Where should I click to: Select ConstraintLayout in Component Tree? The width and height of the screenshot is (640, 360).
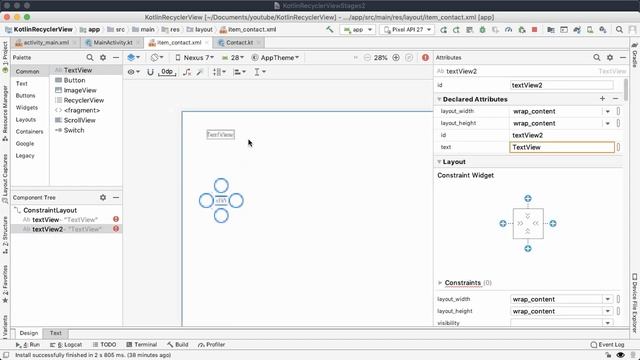(50, 210)
